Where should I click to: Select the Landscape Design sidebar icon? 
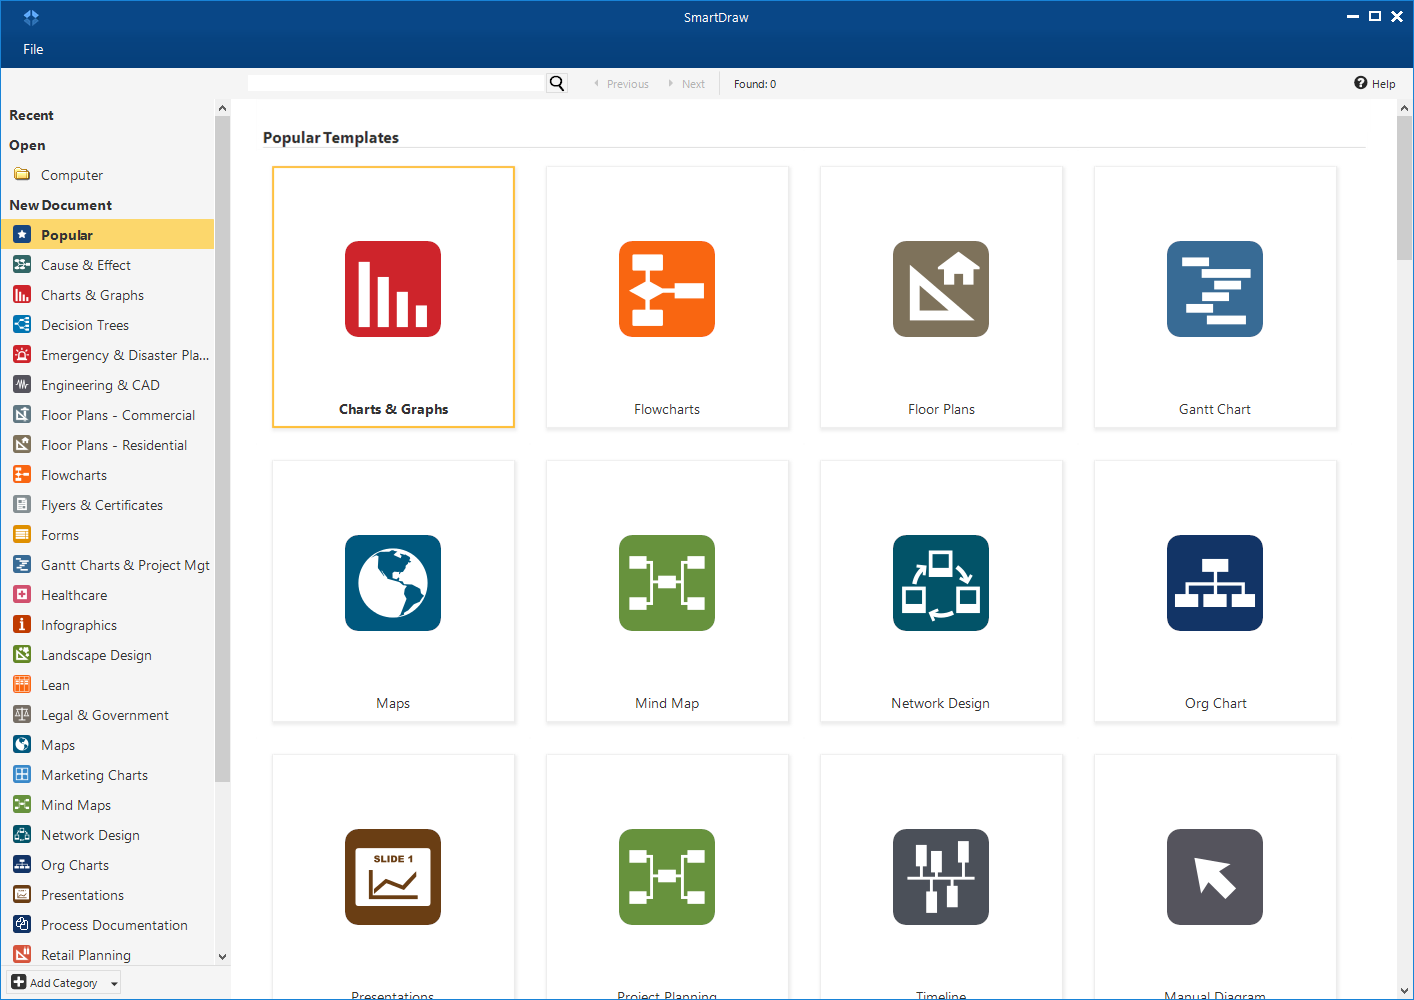coord(22,654)
